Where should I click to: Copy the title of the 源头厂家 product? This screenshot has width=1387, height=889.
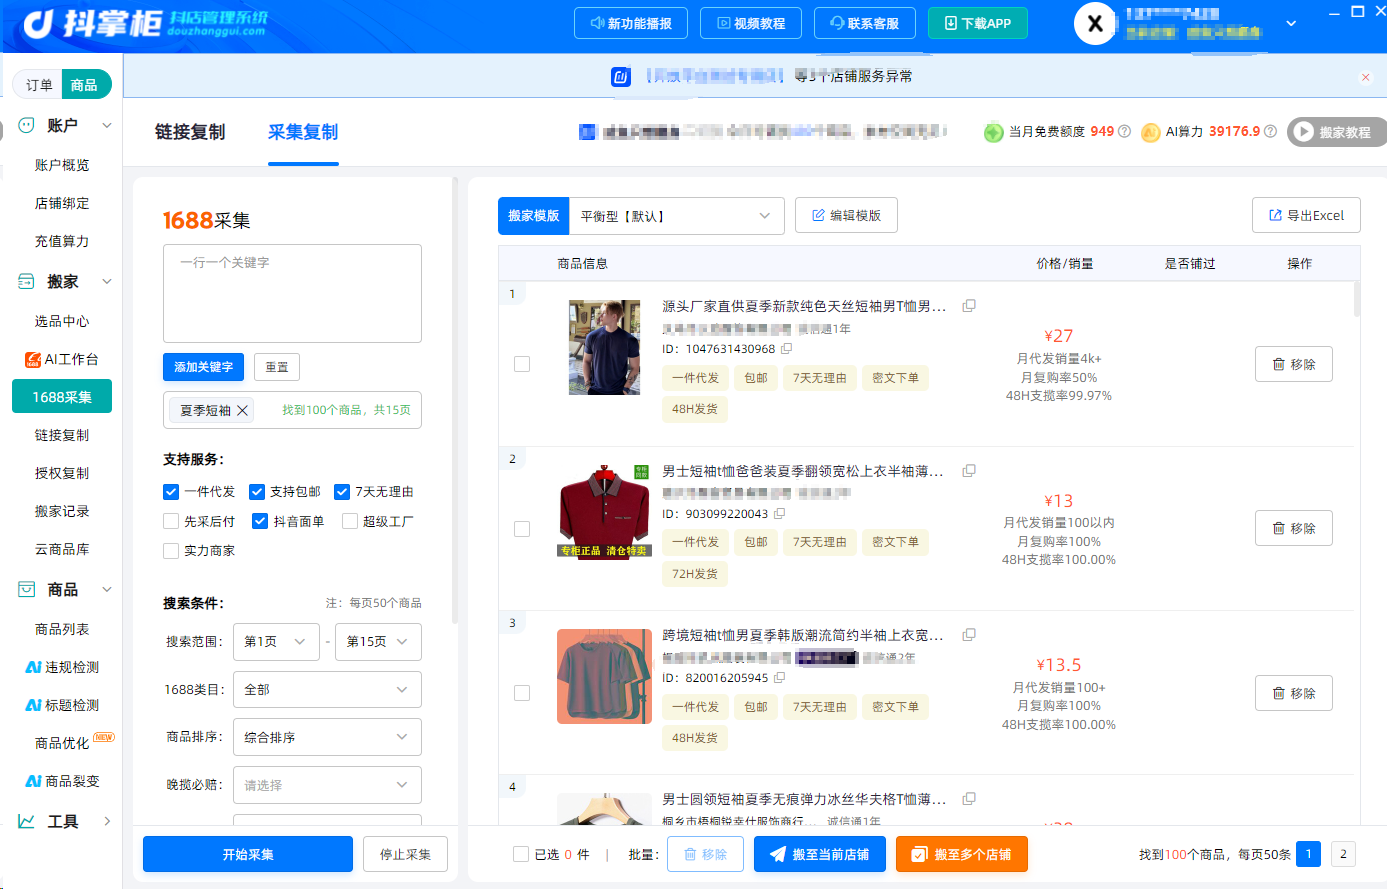pyautogui.click(x=969, y=306)
